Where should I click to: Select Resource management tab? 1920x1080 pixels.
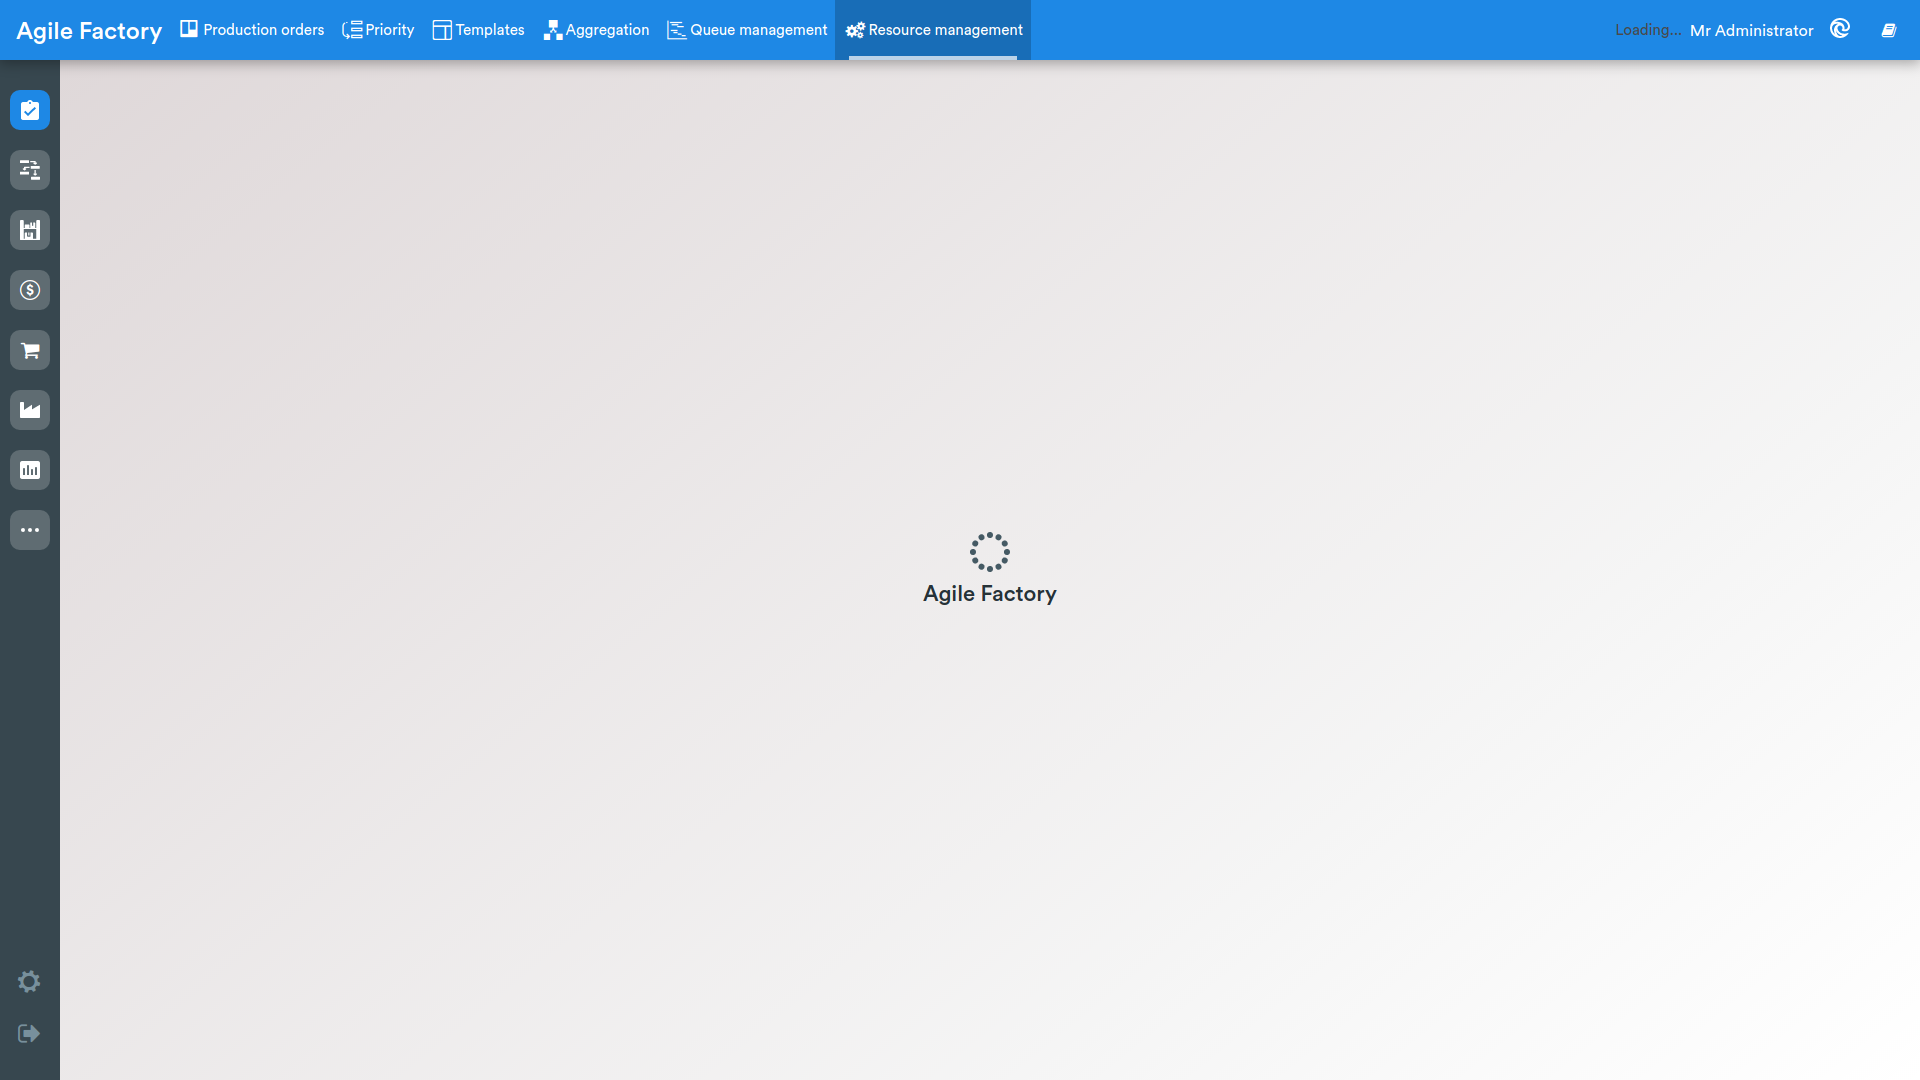[x=933, y=30]
